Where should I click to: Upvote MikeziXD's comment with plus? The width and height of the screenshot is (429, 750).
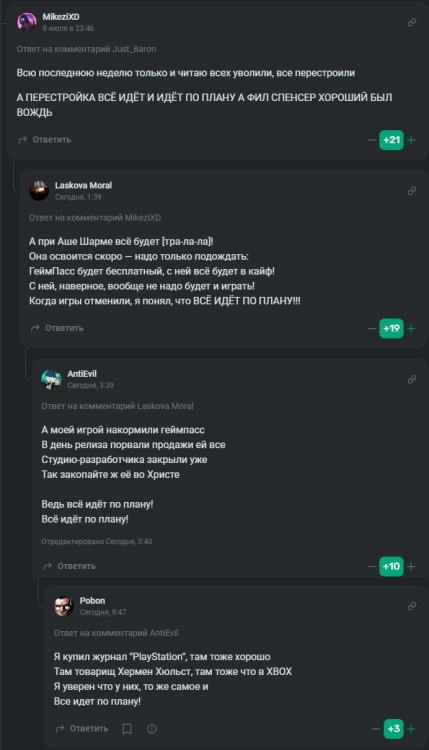411,140
